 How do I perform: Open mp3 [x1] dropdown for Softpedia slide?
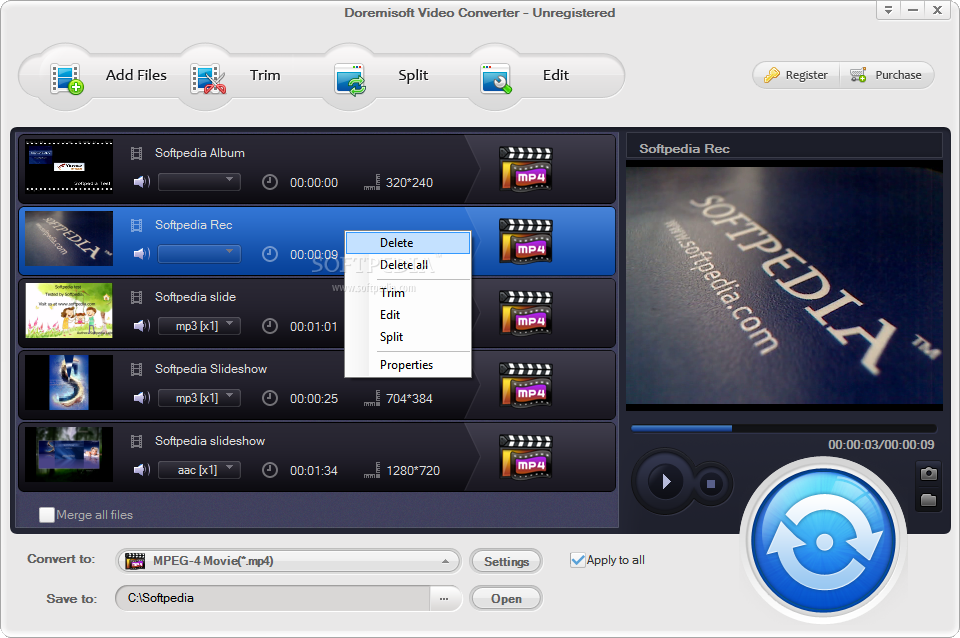pyautogui.click(x=199, y=326)
